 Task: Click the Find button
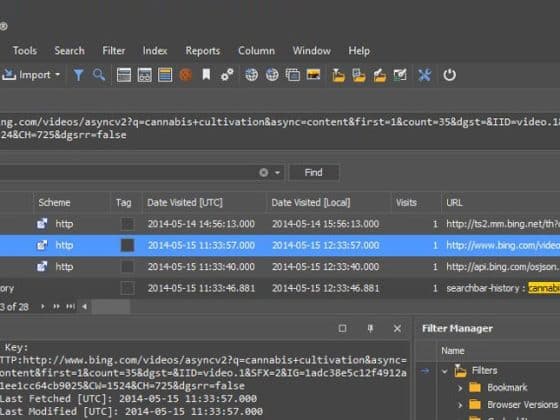coord(314,172)
